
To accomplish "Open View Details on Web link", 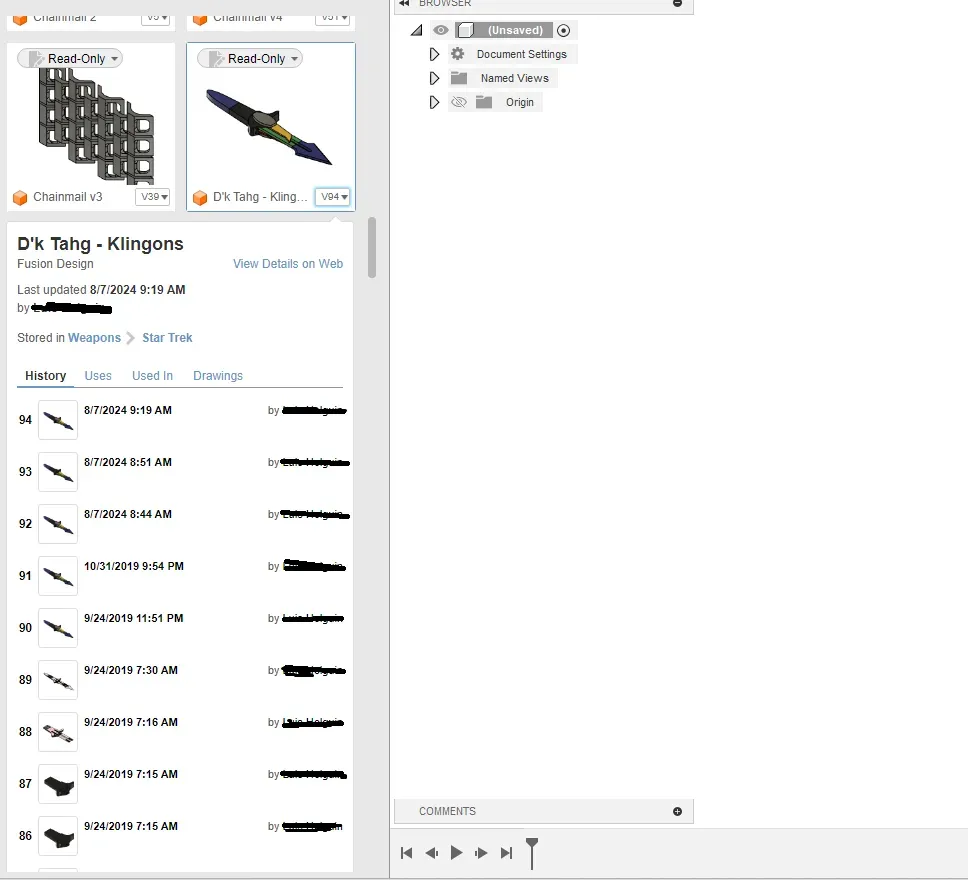I will click(288, 264).
